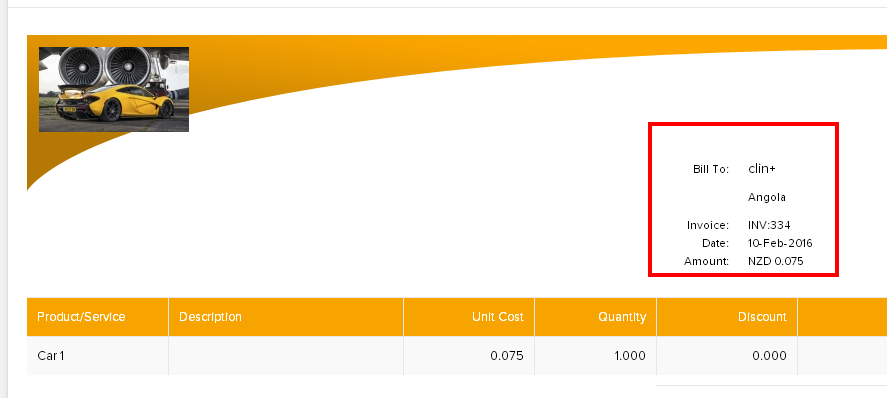Image resolution: width=887 pixels, height=398 pixels.
Task: Click the 1.000 quantity cell
Action: tap(596, 356)
